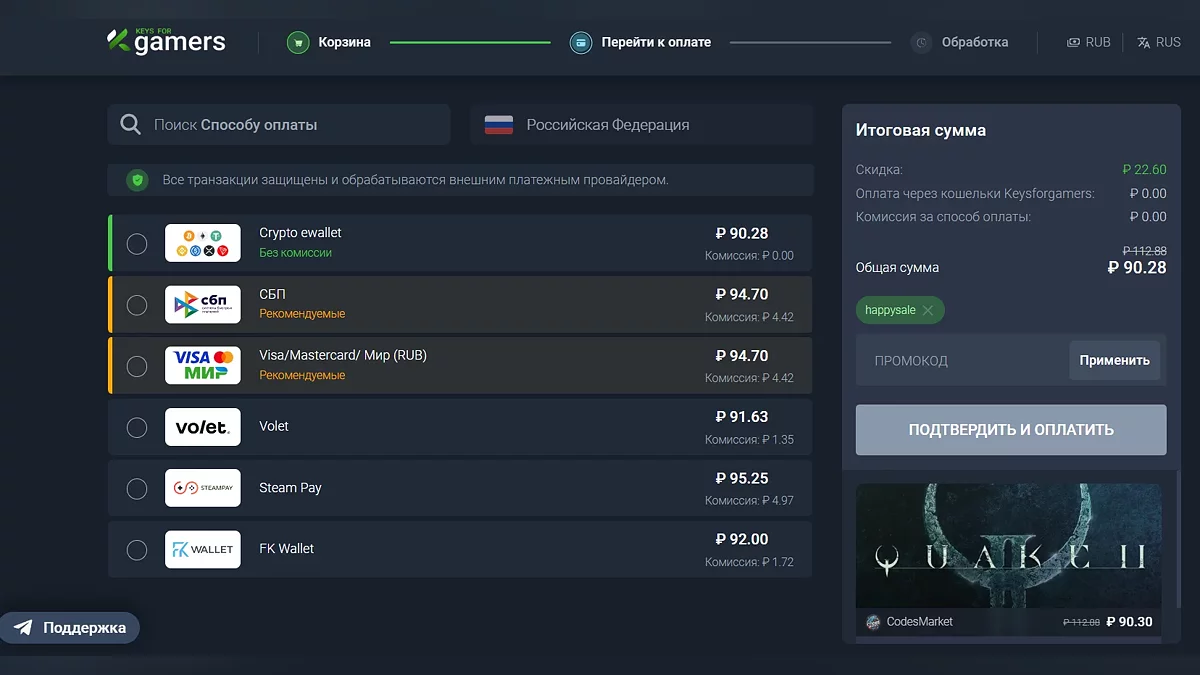The height and width of the screenshot is (675, 1200).
Task: Click the Telegram support icon
Action: tap(23, 628)
